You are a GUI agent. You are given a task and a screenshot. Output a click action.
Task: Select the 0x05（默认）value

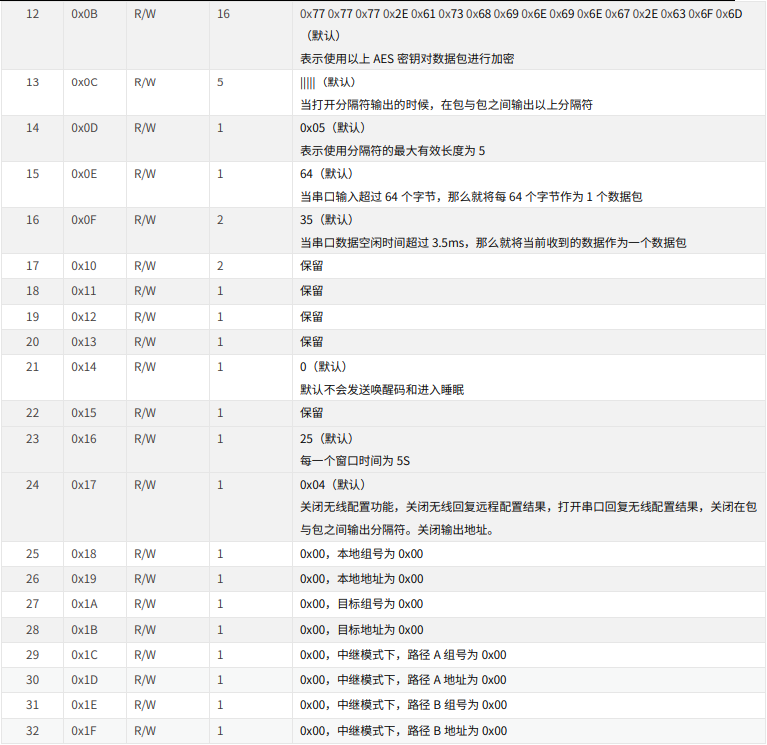(x=333, y=128)
